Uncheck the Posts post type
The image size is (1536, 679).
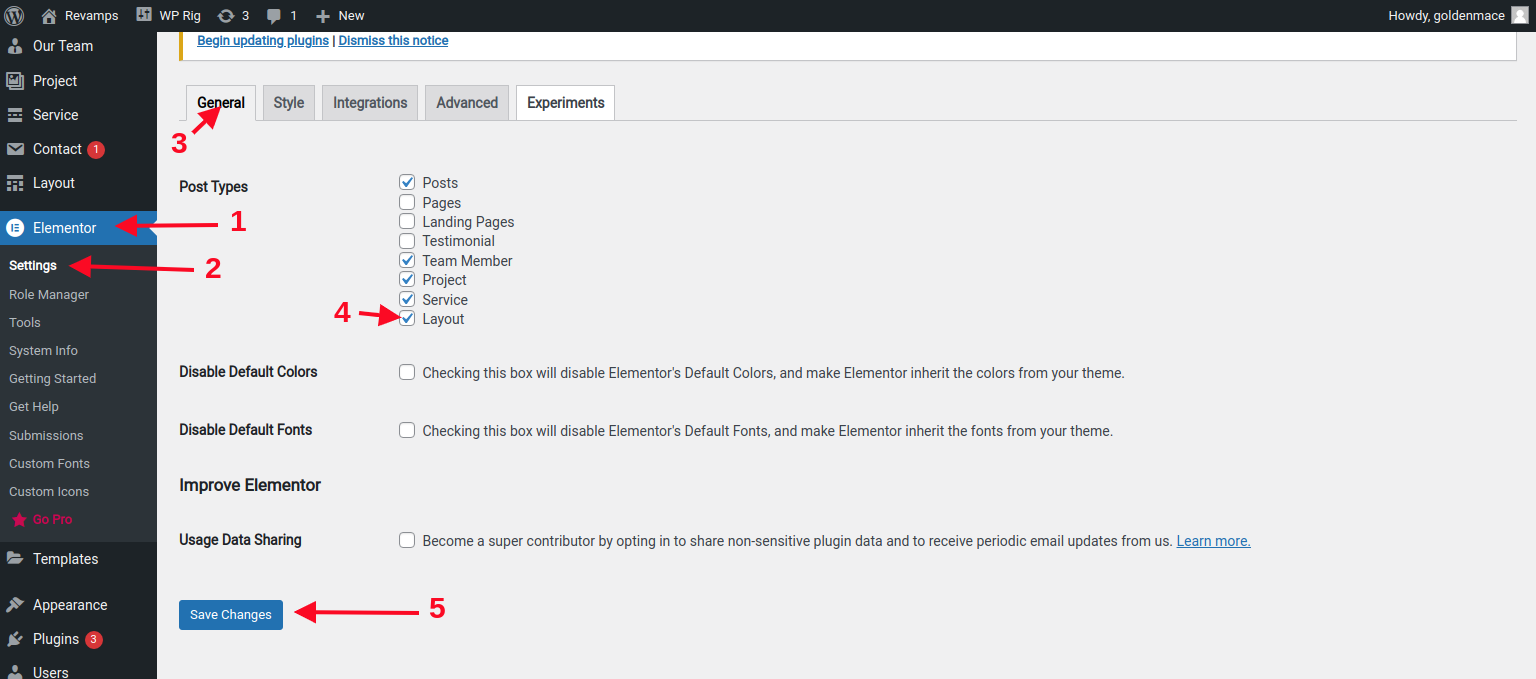click(x=407, y=182)
